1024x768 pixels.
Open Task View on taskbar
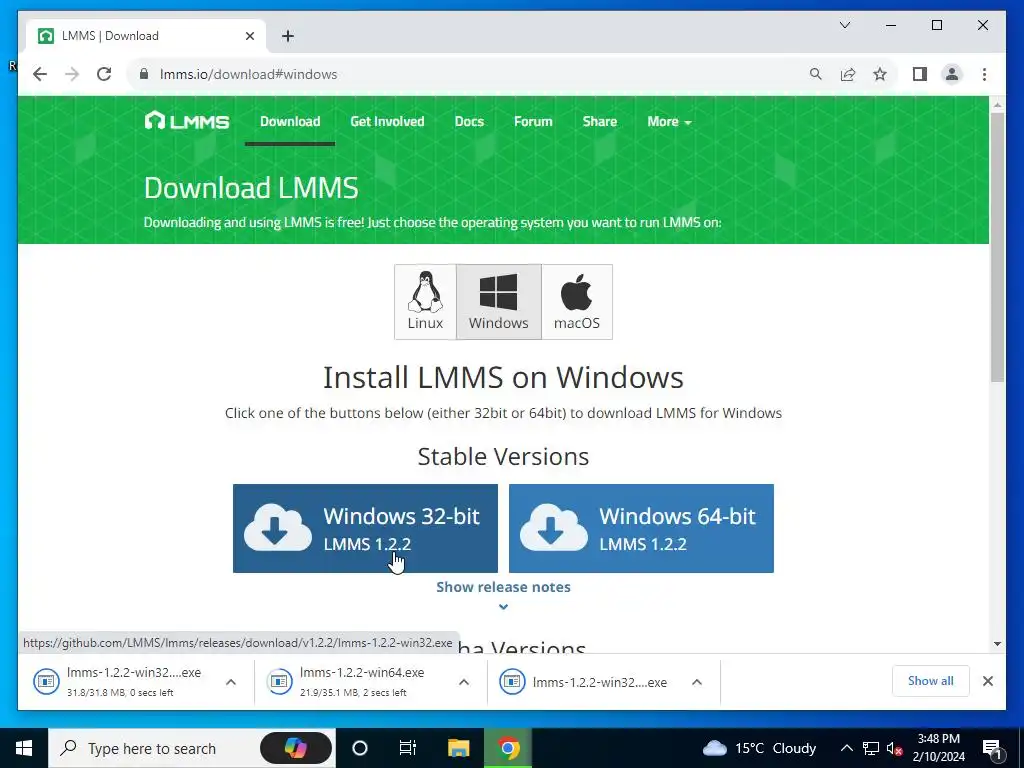coord(408,748)
